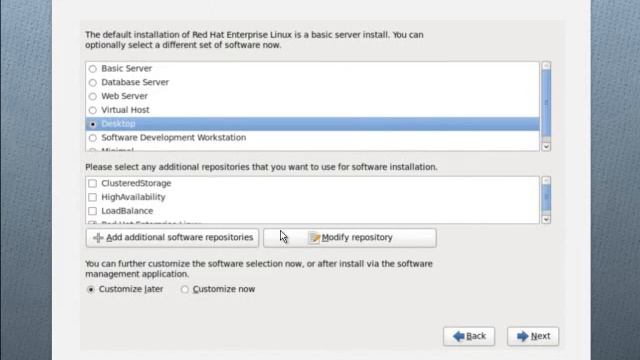
Task: Tick the LoadBalance repository checkbox
Action: (x=93, y=211)
